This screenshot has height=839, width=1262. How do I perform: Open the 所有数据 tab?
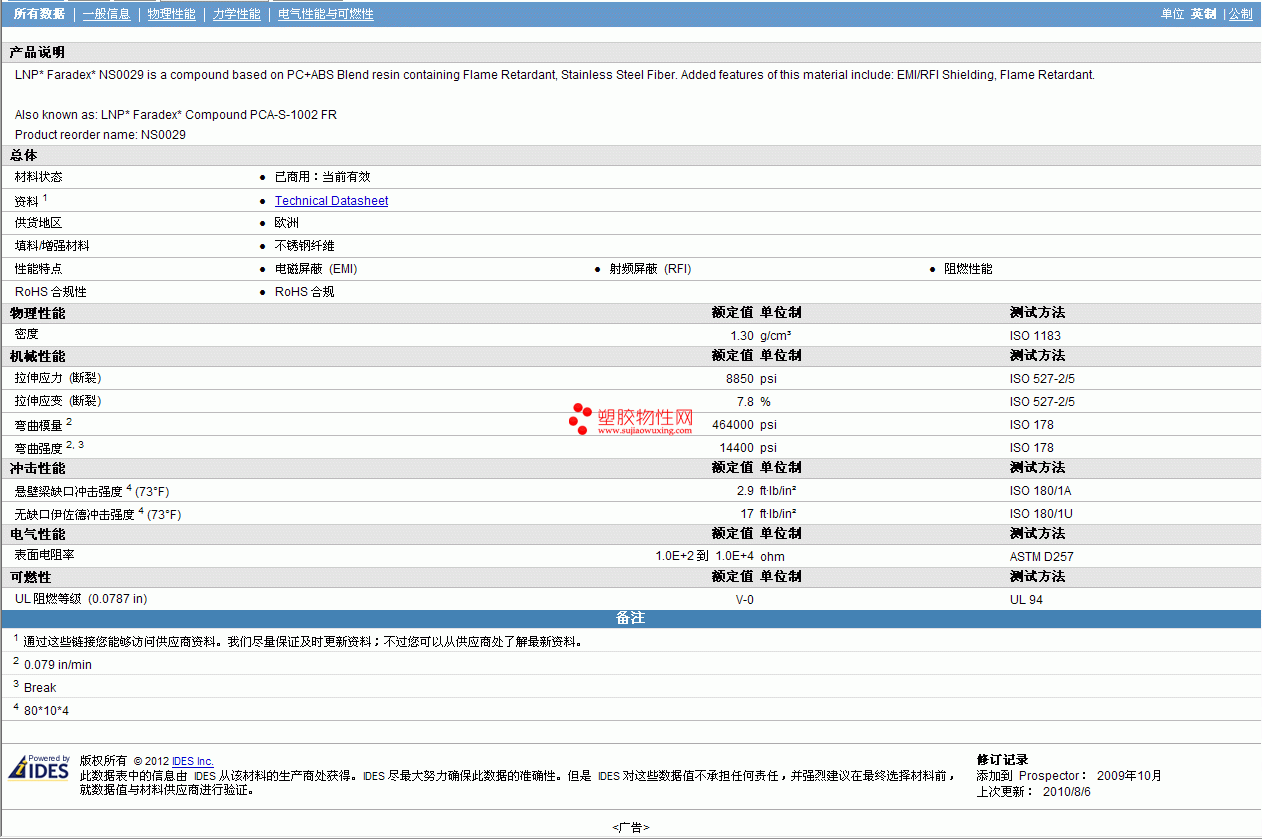click(39, 14)
